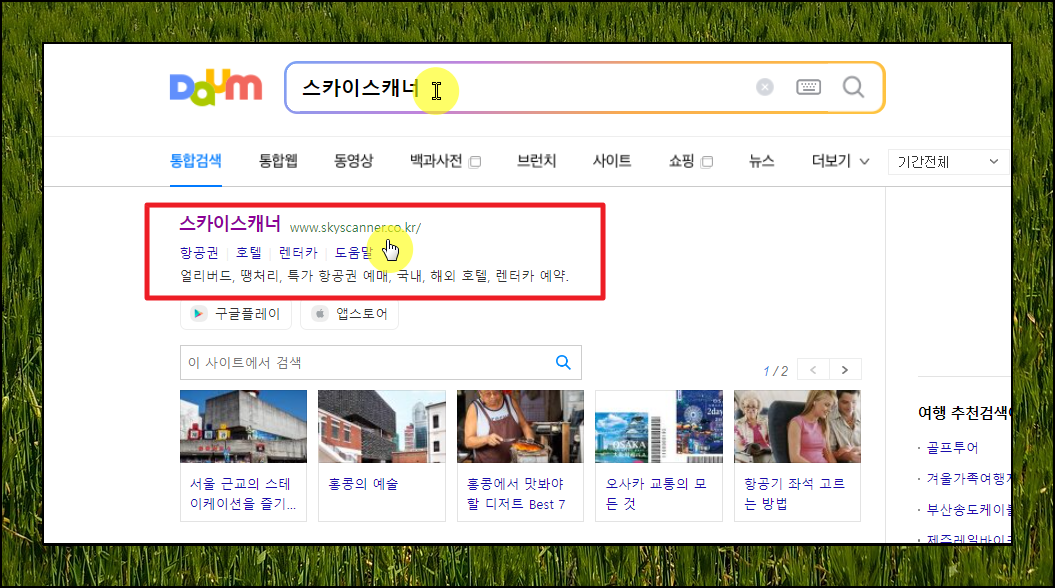Go to next card page arrow
Viewport: 1055px width, 588px height.
(845, 370)
